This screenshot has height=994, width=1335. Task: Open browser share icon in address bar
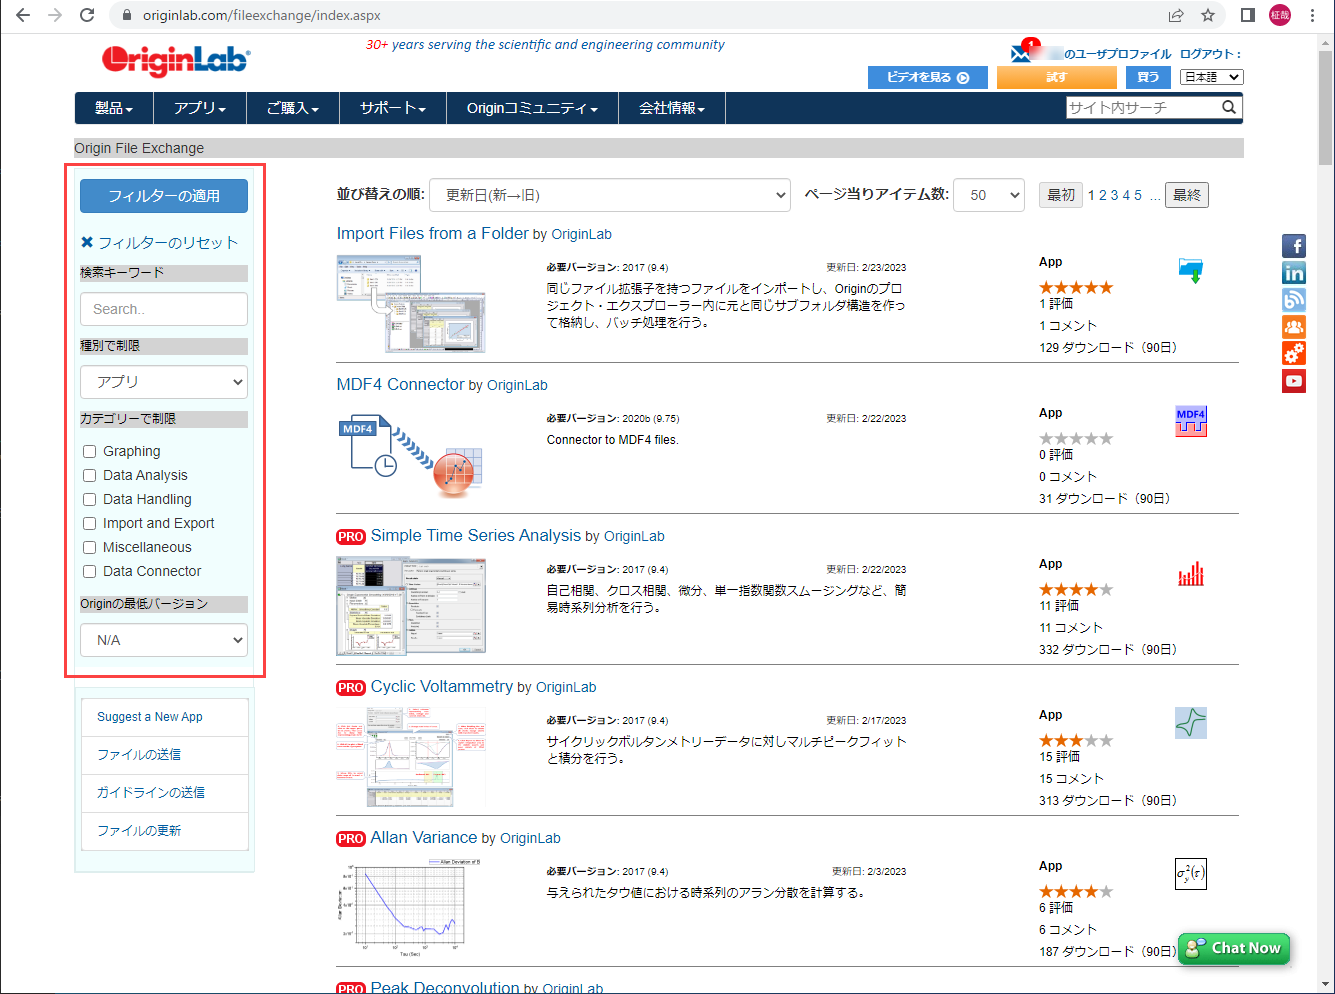click(1176, 15)
